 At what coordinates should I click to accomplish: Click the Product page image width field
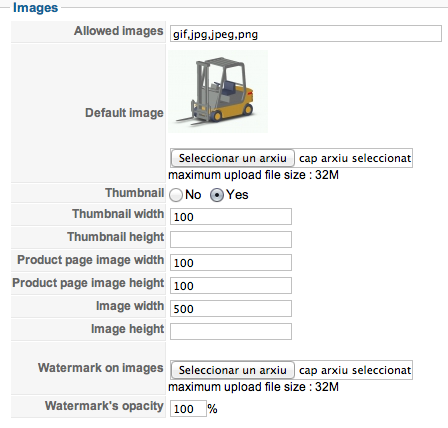231,263
